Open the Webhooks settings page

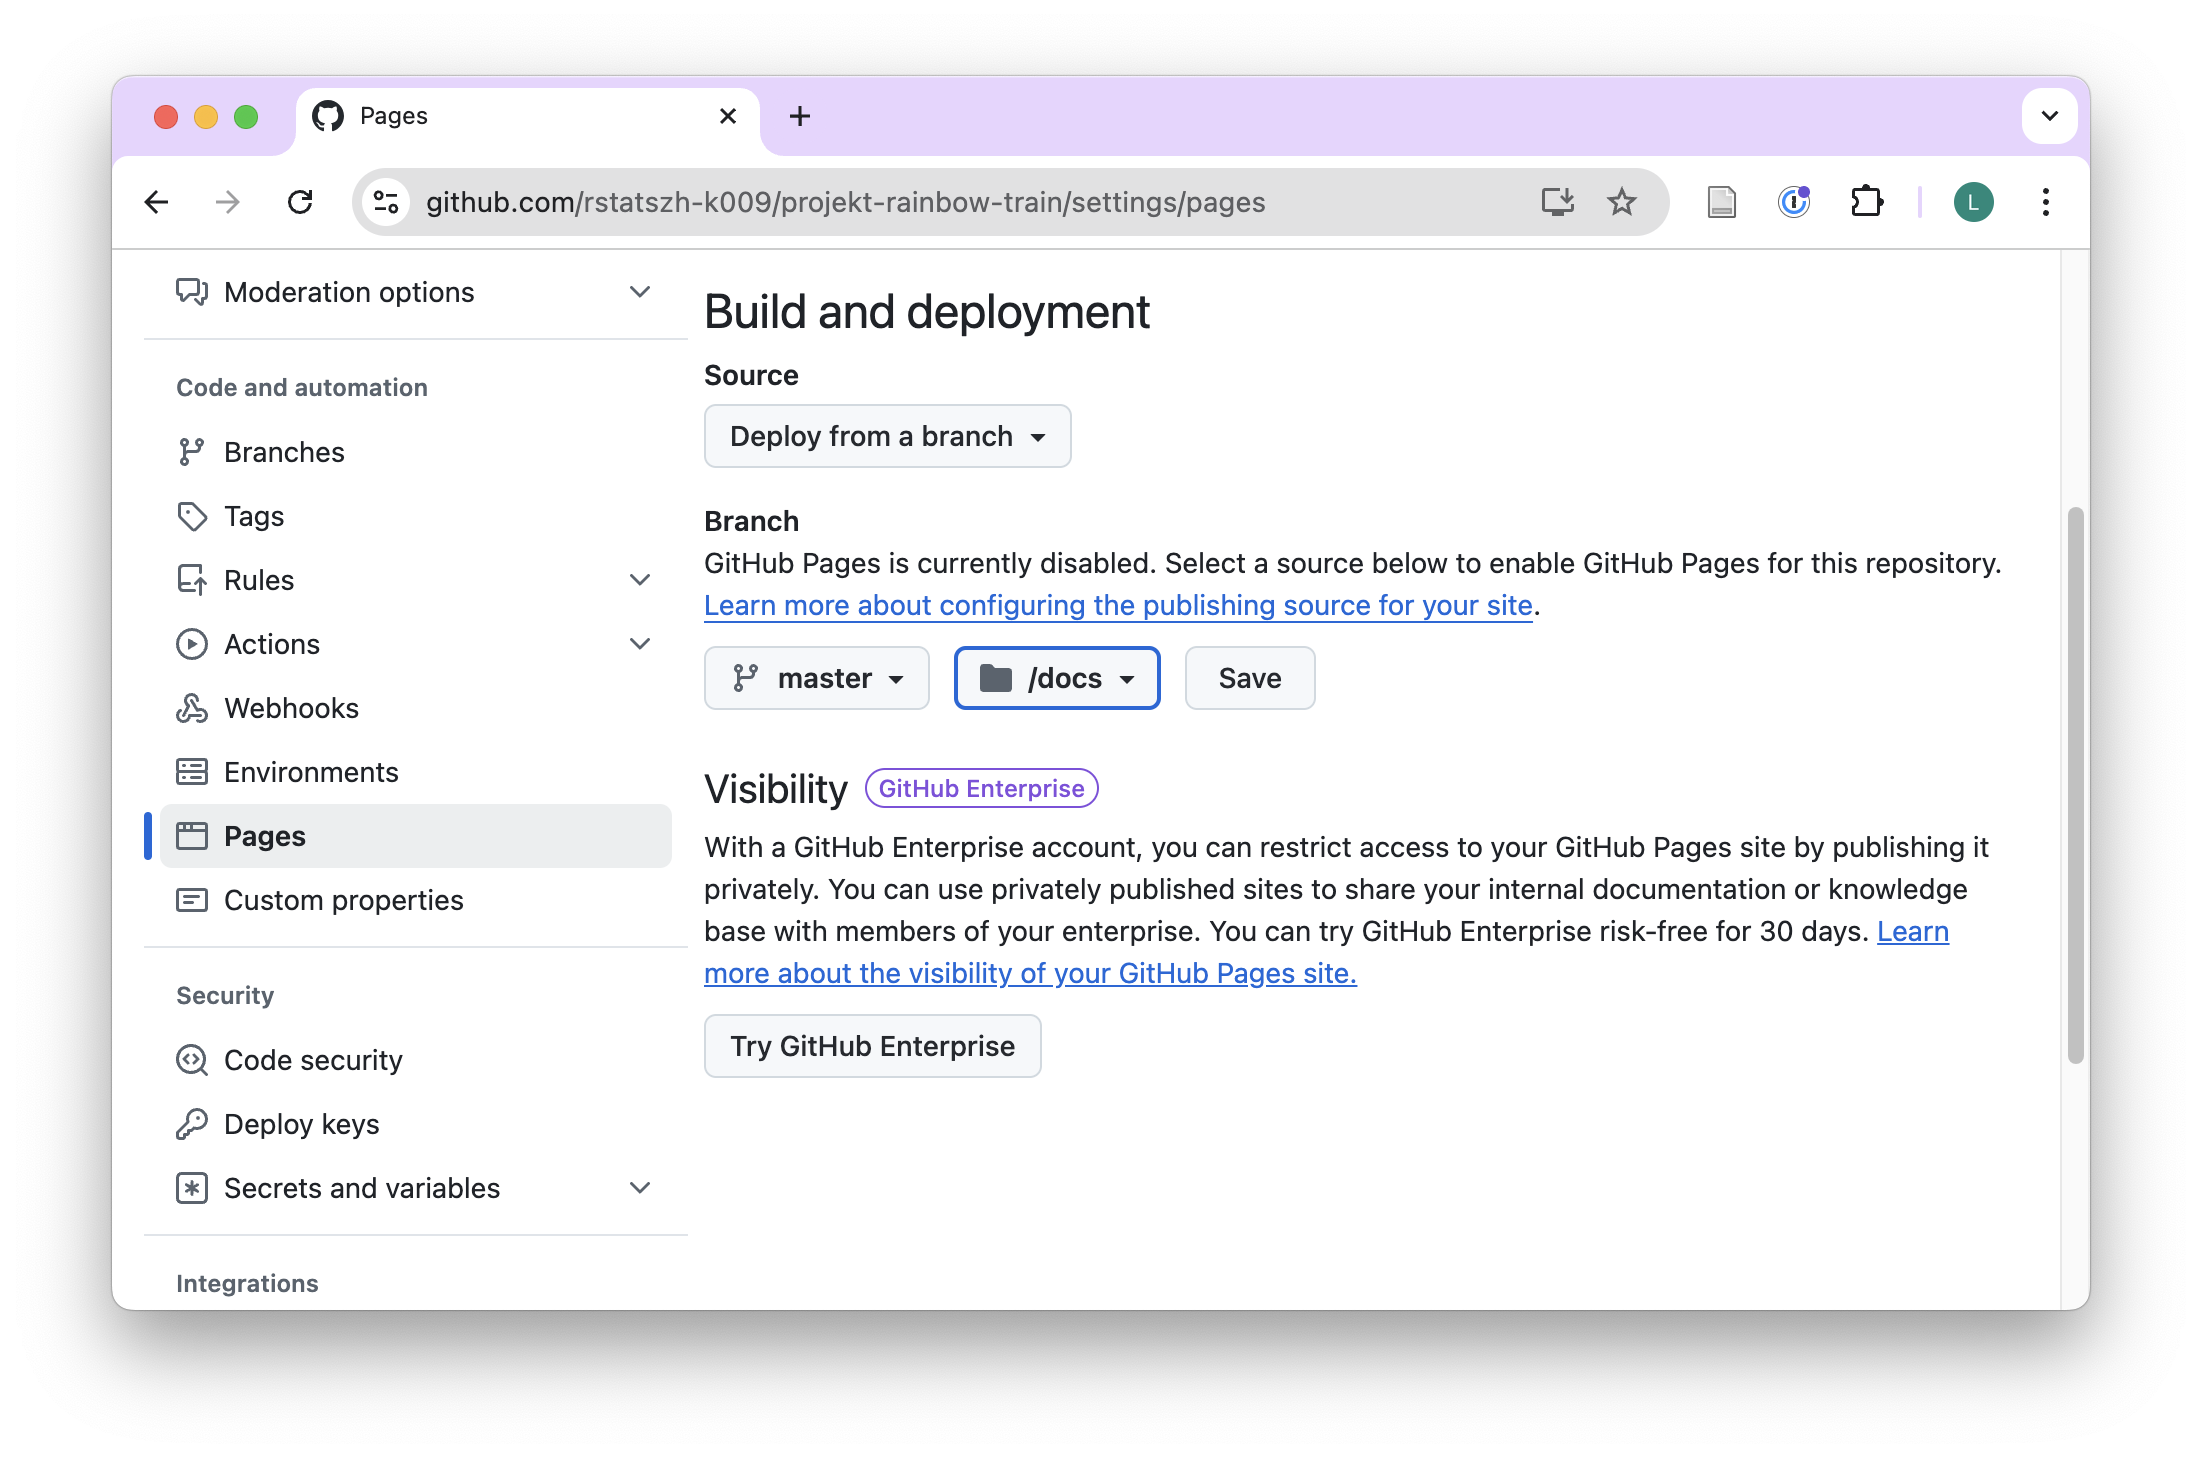coord(416,708)
